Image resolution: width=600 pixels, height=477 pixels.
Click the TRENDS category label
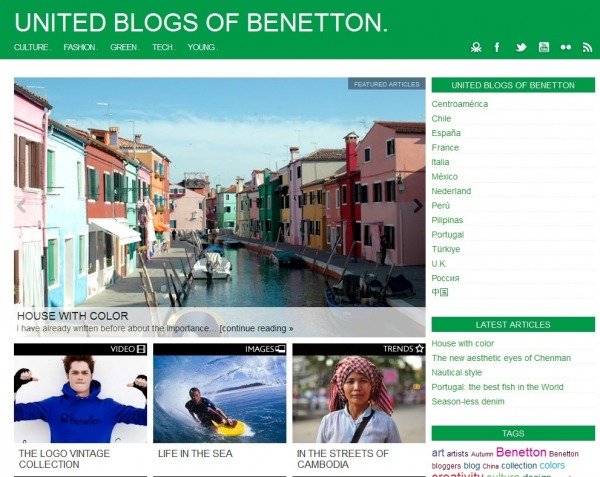point(398,349)
